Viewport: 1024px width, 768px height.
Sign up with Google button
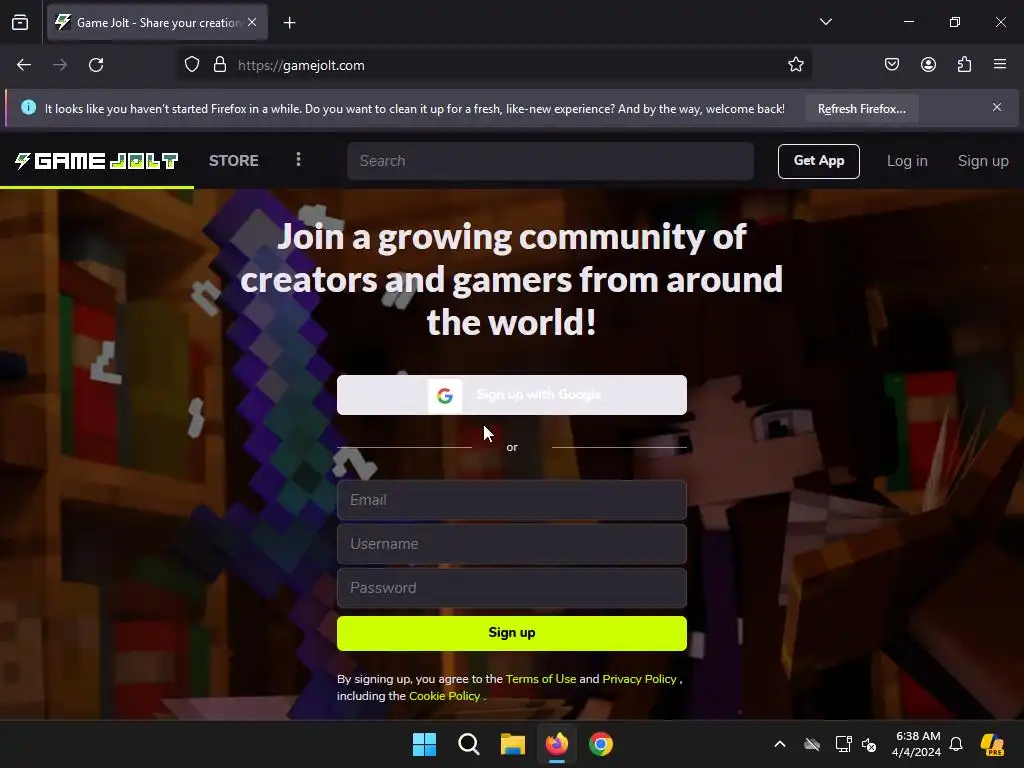pyautogui.click(x=512, y=395)
